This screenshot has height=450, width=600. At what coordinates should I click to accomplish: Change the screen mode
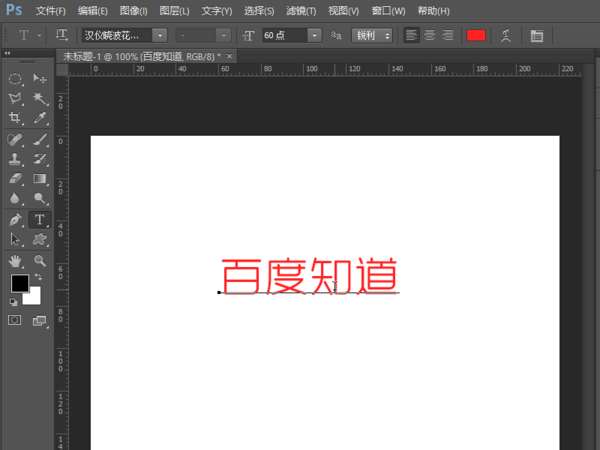tap(39, 321)
